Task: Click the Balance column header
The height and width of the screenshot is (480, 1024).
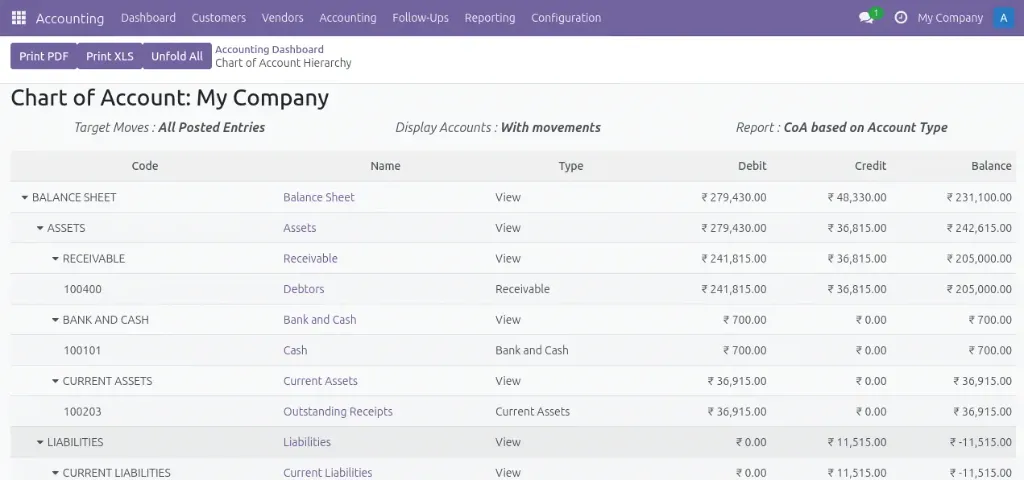Action: tap(991, 166)
